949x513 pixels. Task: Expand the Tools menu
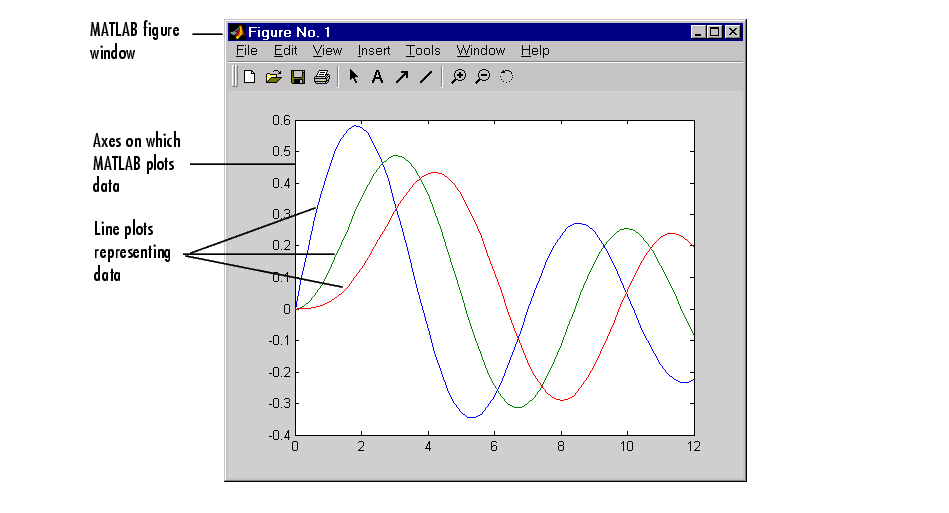click(x=423, y=51)
